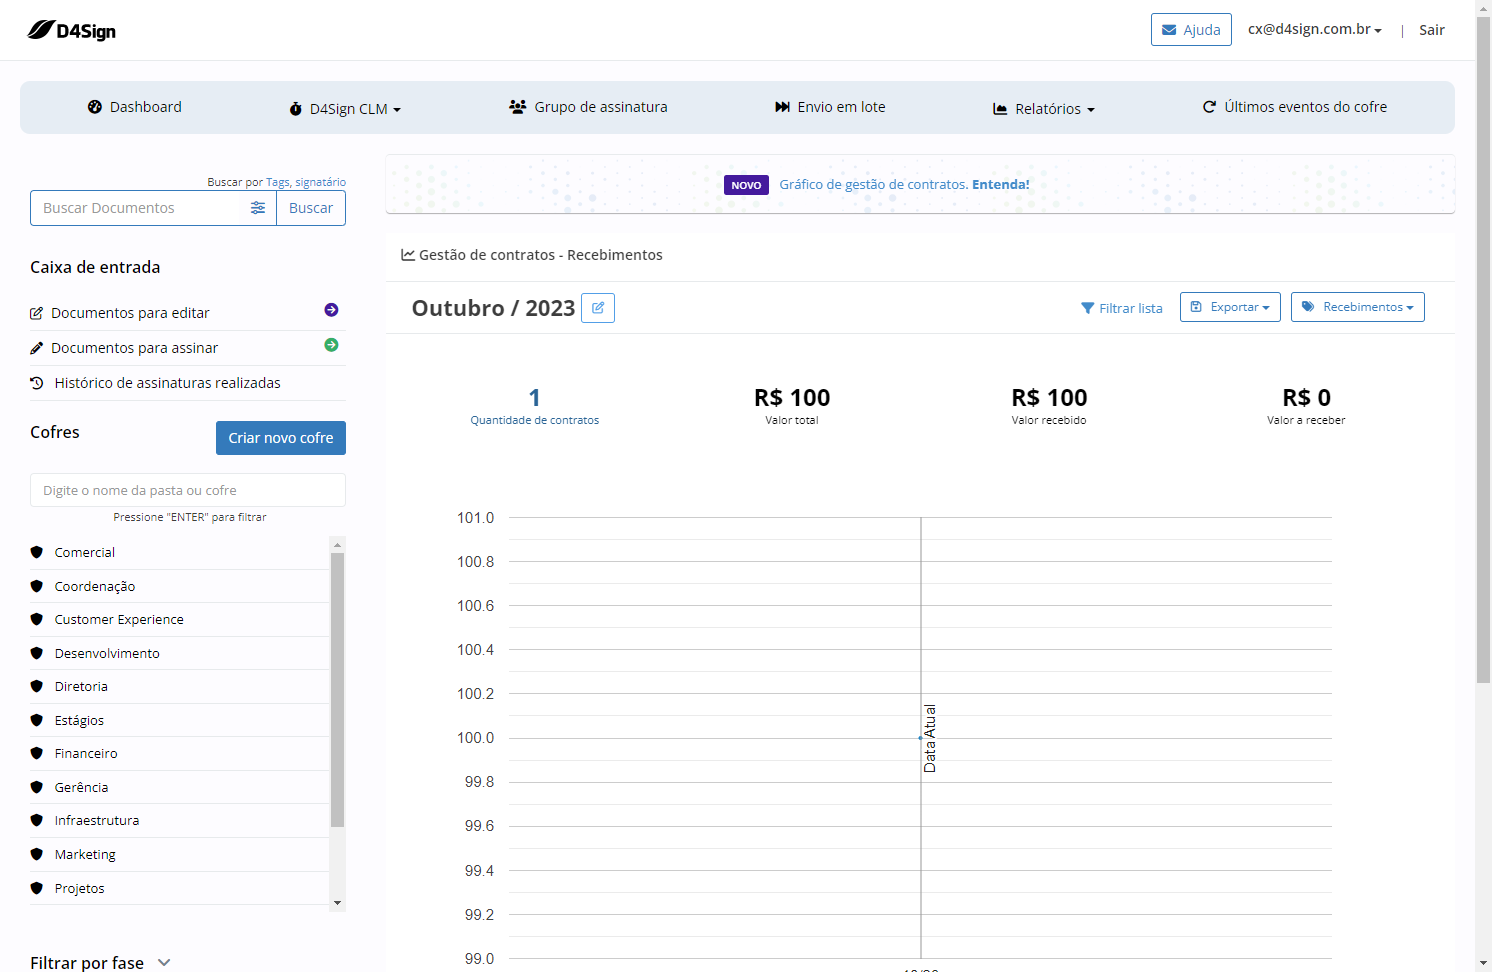Click the Dashboard gauge icon
This screenshot has width=1492, height=972.
[95, 107]
